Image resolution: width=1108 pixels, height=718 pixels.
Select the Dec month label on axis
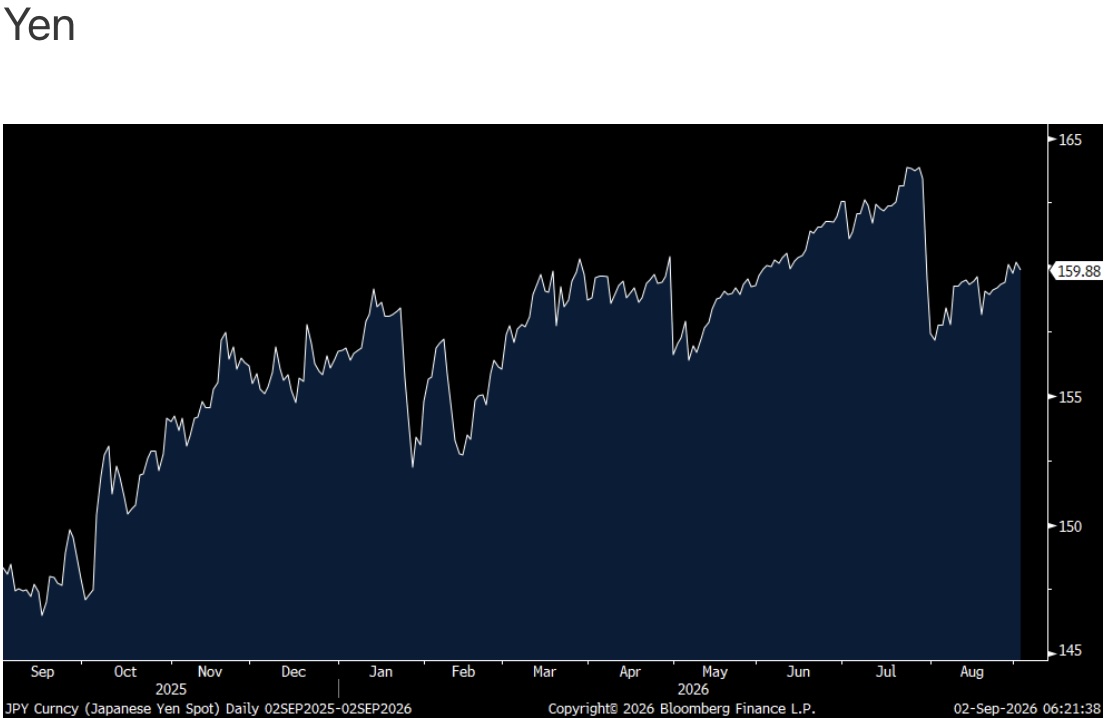point(293,671)
